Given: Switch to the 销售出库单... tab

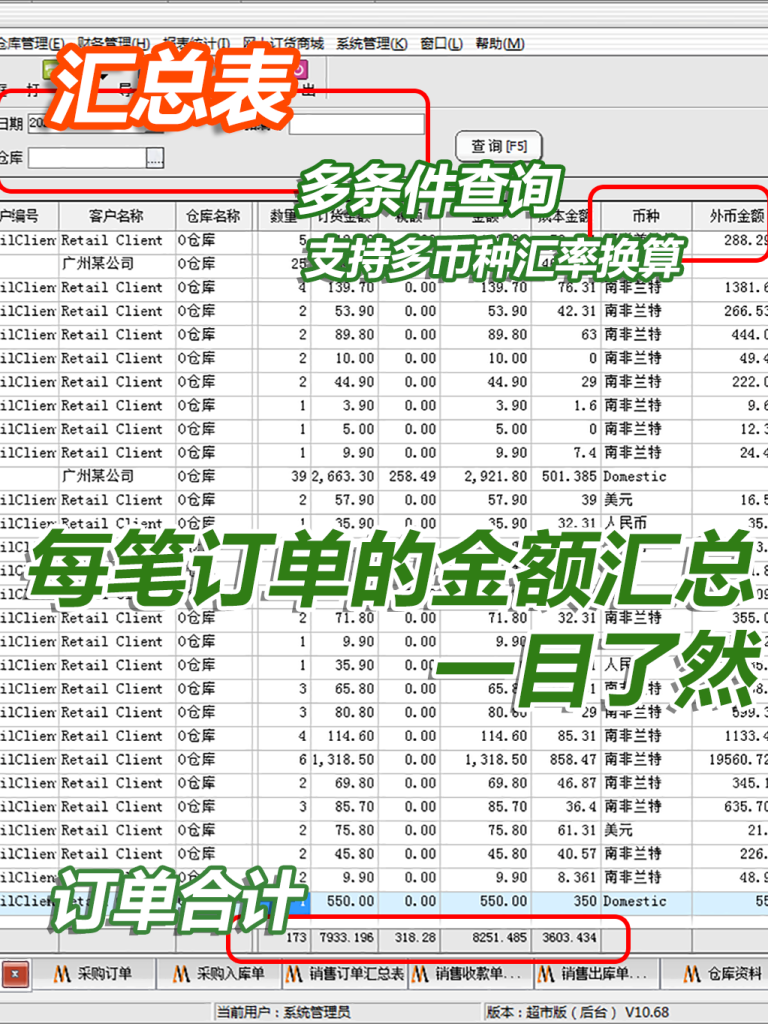Looking at the screenshot, I should pyautogui.click(x=596, y=974).
